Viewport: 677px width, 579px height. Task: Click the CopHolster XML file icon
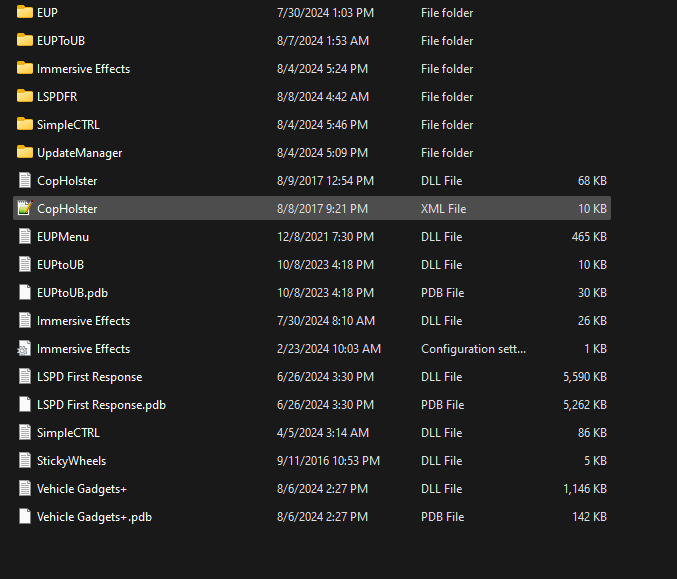25,209
